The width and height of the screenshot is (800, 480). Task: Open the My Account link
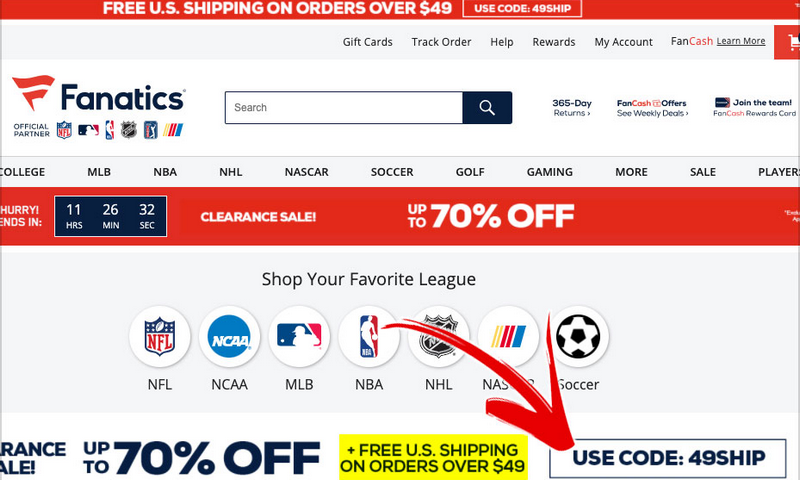pyautogui.click(x=623, y=42)
